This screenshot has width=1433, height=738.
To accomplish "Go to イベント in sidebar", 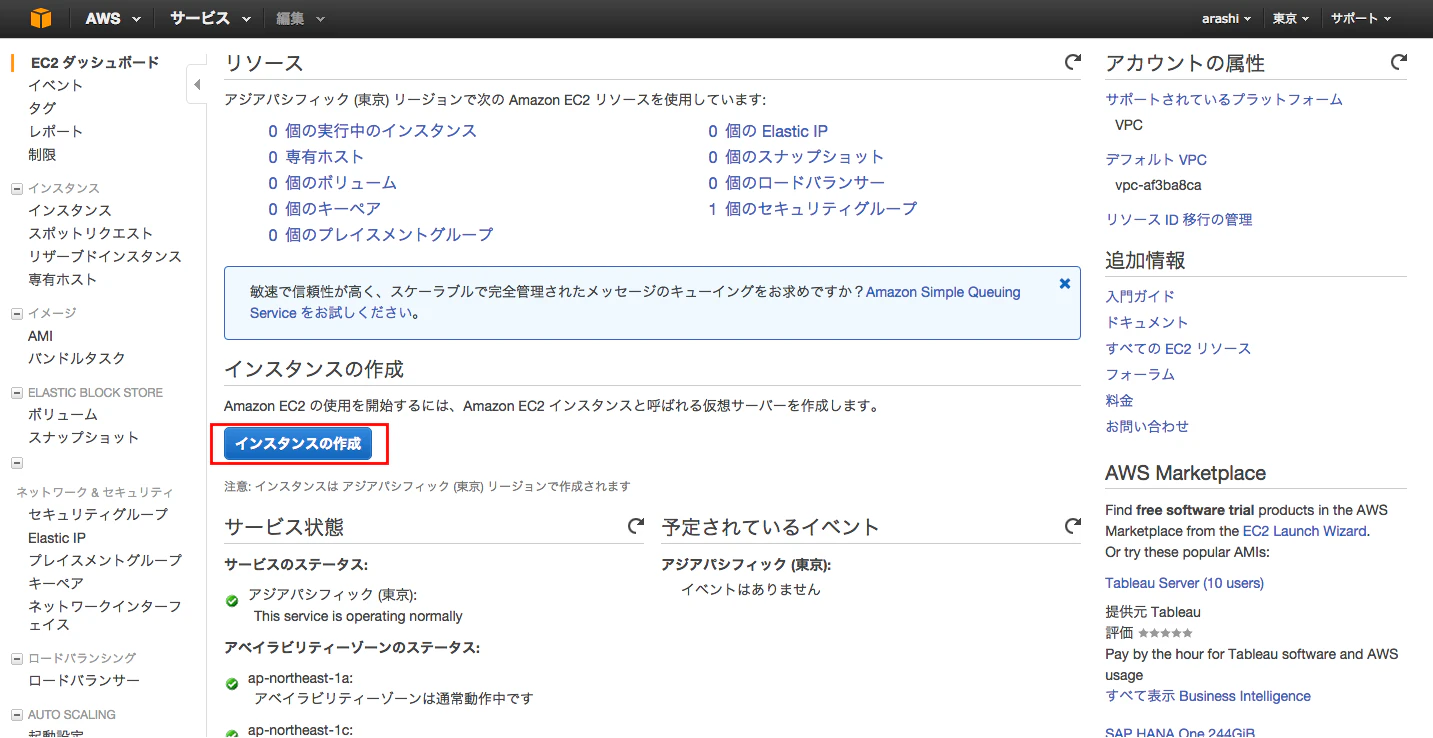I will point(56,85).
